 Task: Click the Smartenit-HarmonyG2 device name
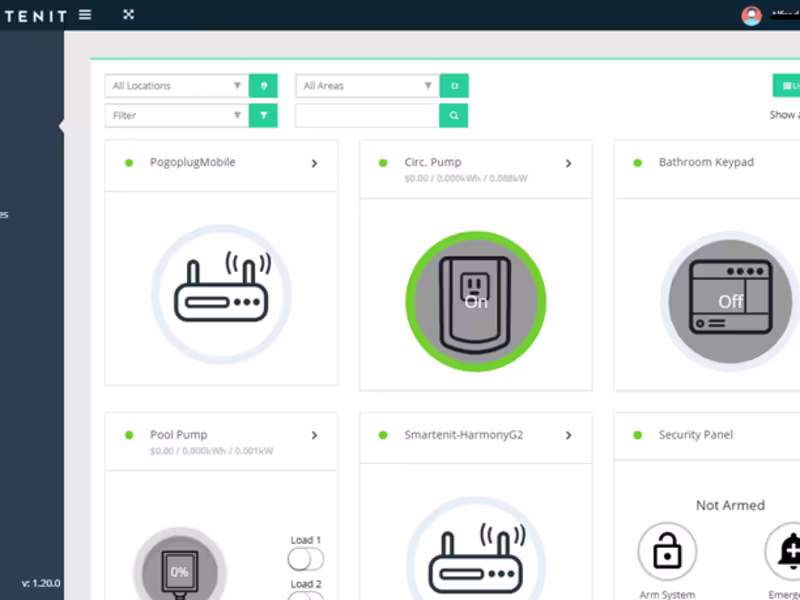[x=464, y=435]
